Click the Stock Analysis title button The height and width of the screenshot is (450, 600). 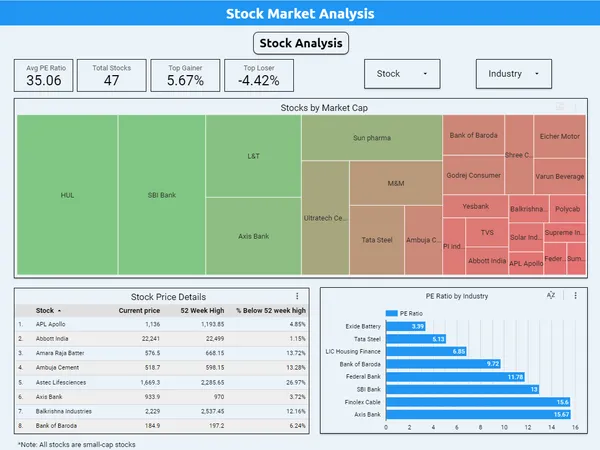point(301,43)
